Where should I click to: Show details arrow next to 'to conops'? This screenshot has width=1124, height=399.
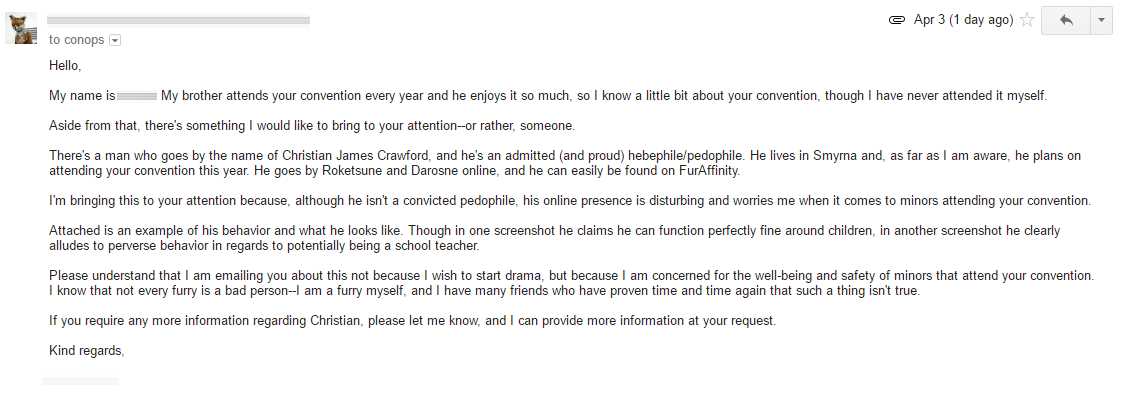click(x=115, y=40)
